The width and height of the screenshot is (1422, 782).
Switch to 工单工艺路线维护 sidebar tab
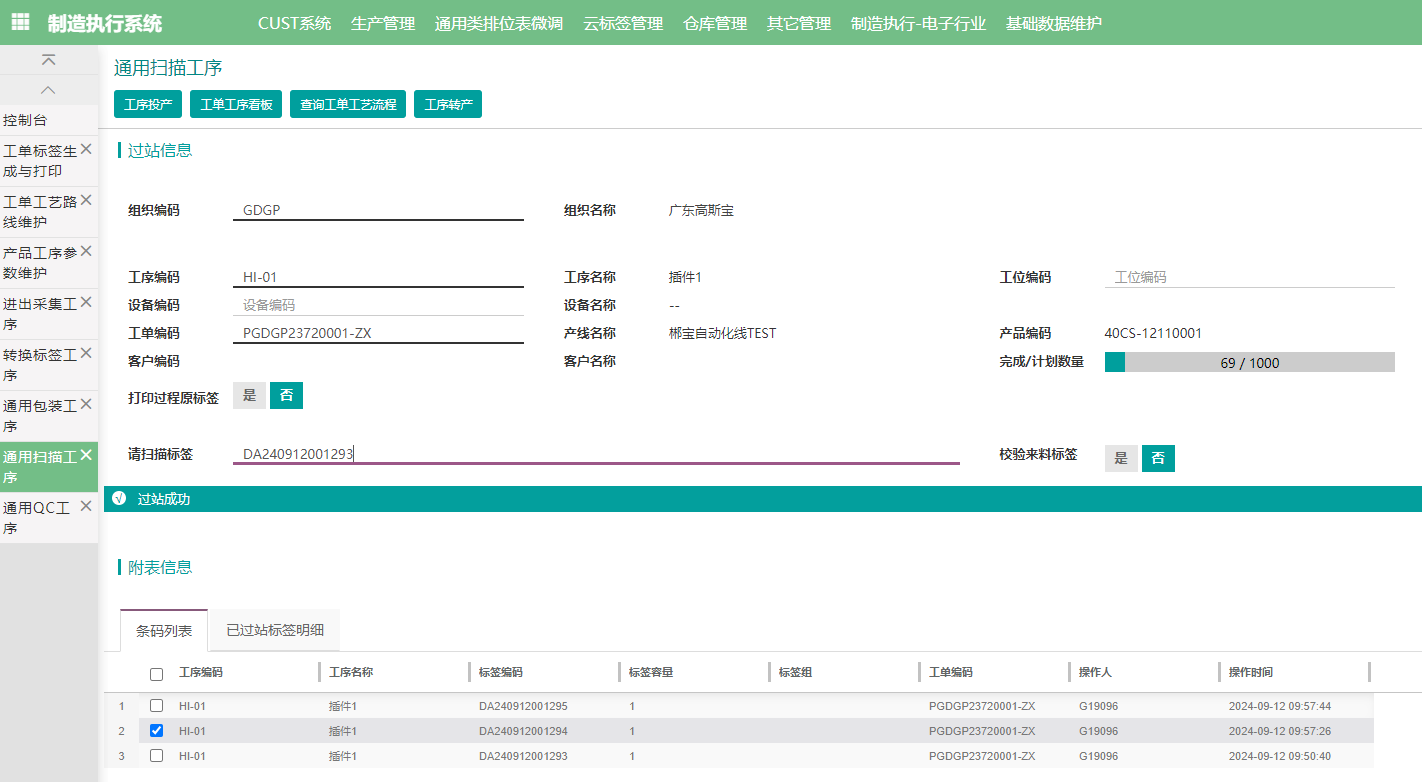pyautogui.click(x=40, y=212)
